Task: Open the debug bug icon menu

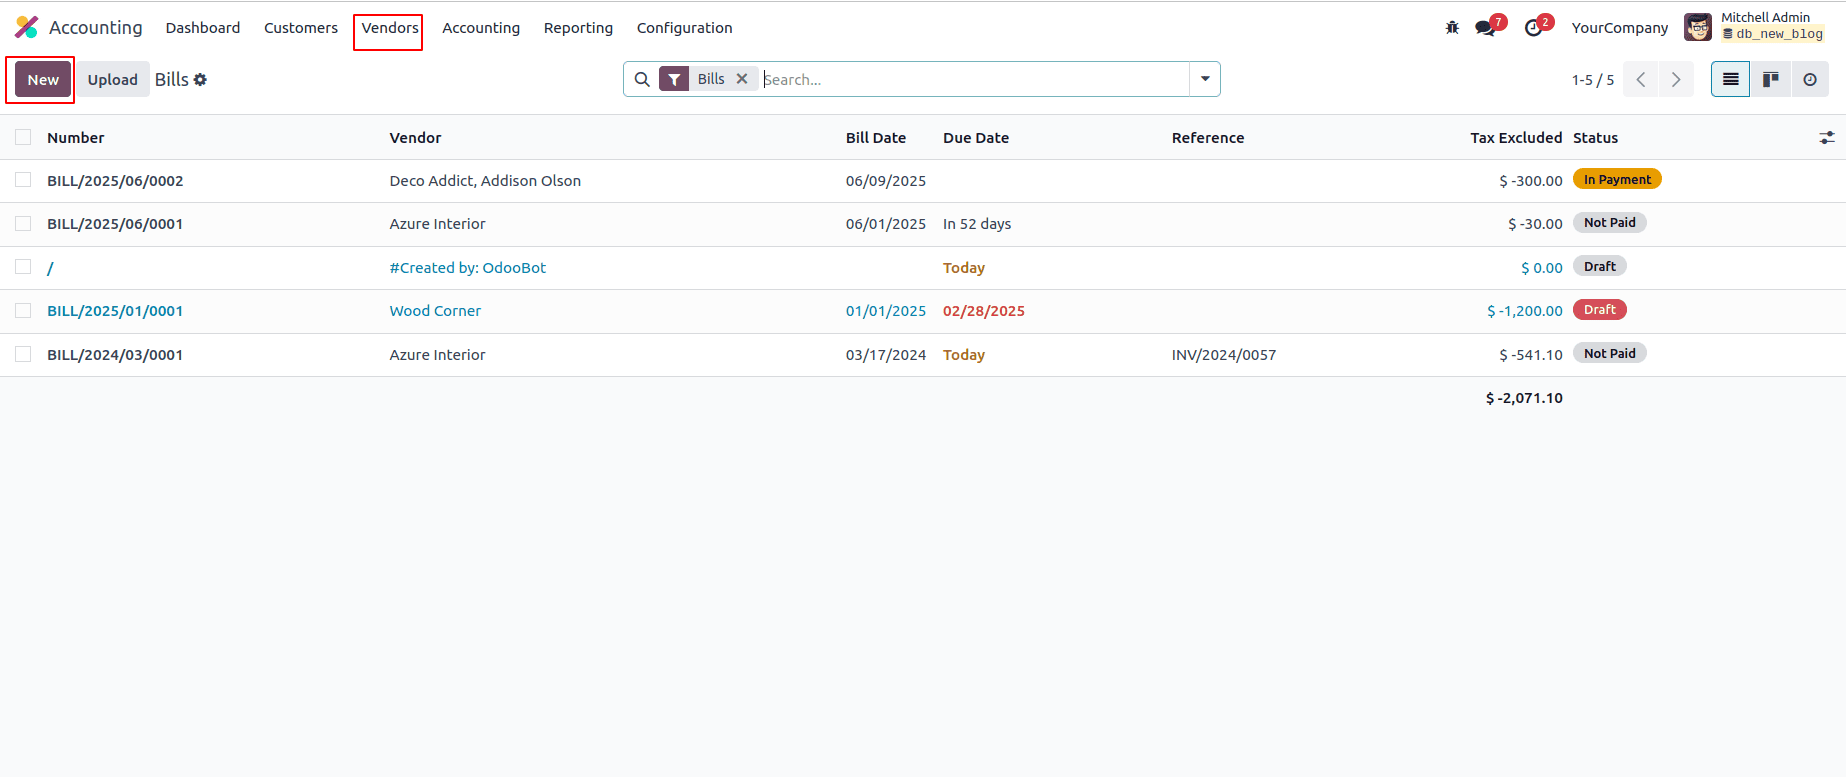Action: [x=1452, y=28]
